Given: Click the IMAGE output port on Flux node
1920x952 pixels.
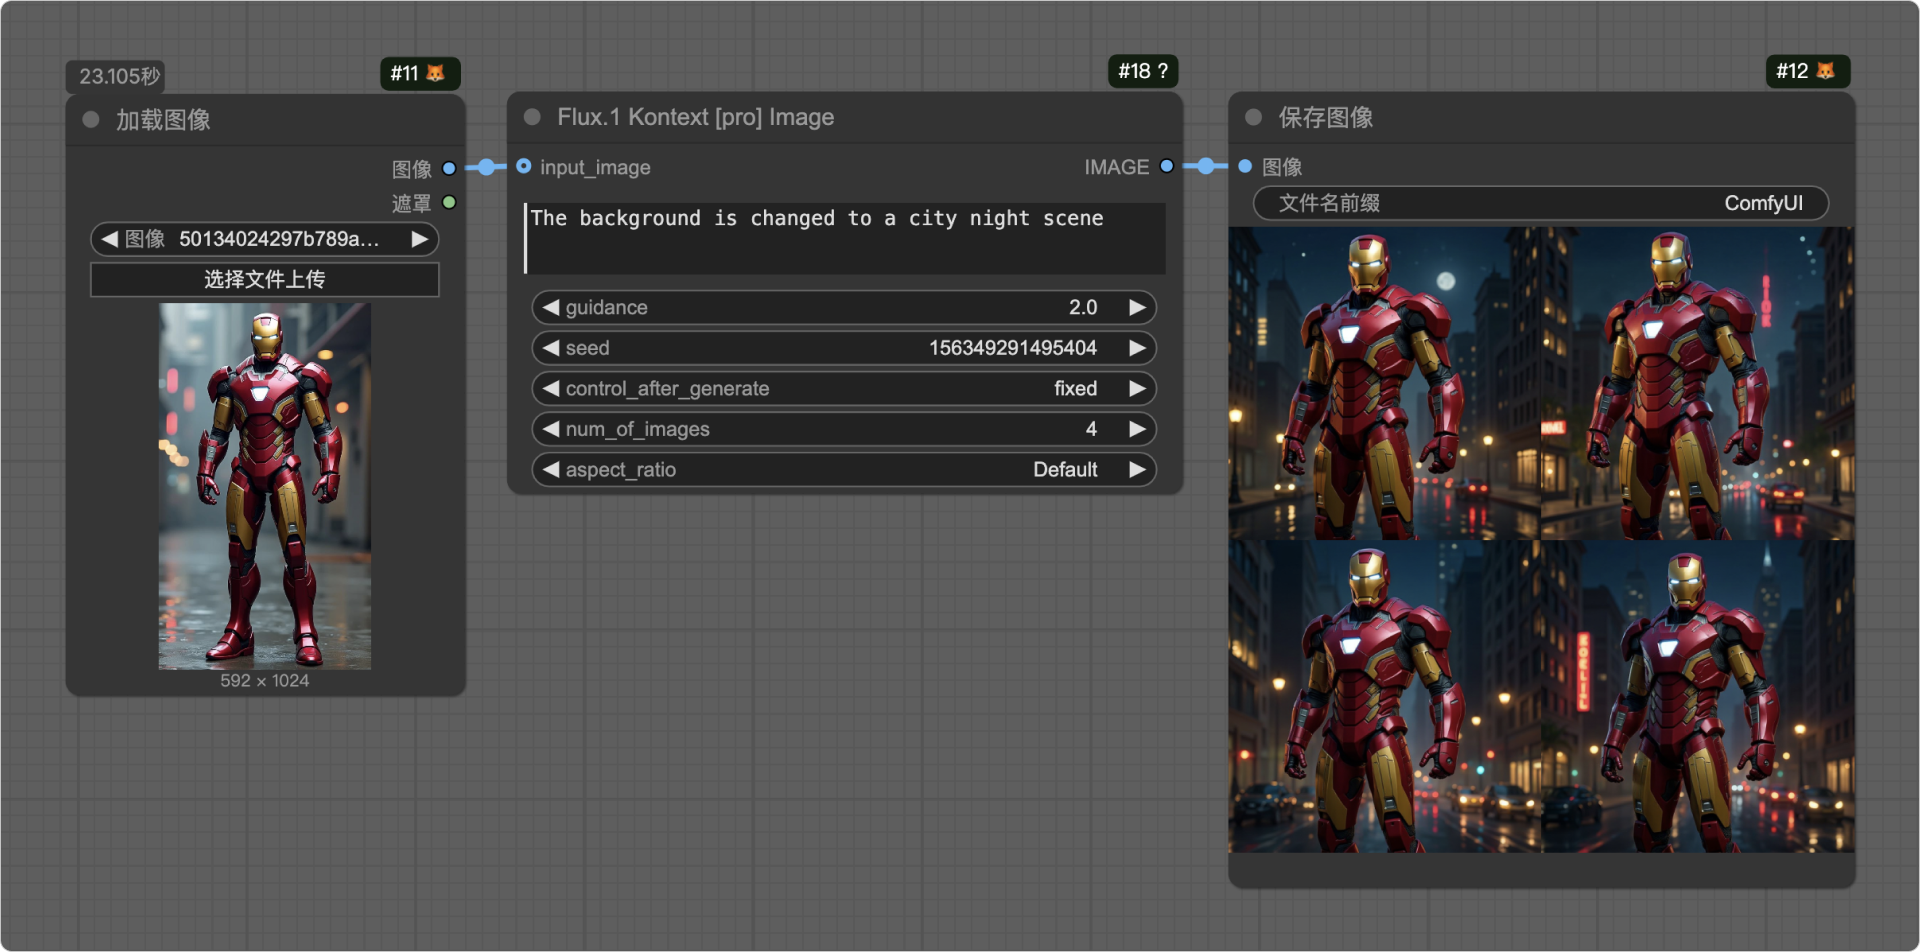Looking at the screenshot, I should click(x=1166, y=166).
